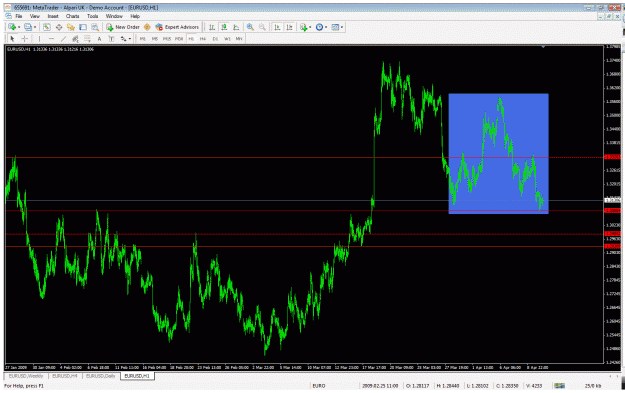Screen dimensions: 625x393
Task: Click the New Order button
Action: [123, 27]
